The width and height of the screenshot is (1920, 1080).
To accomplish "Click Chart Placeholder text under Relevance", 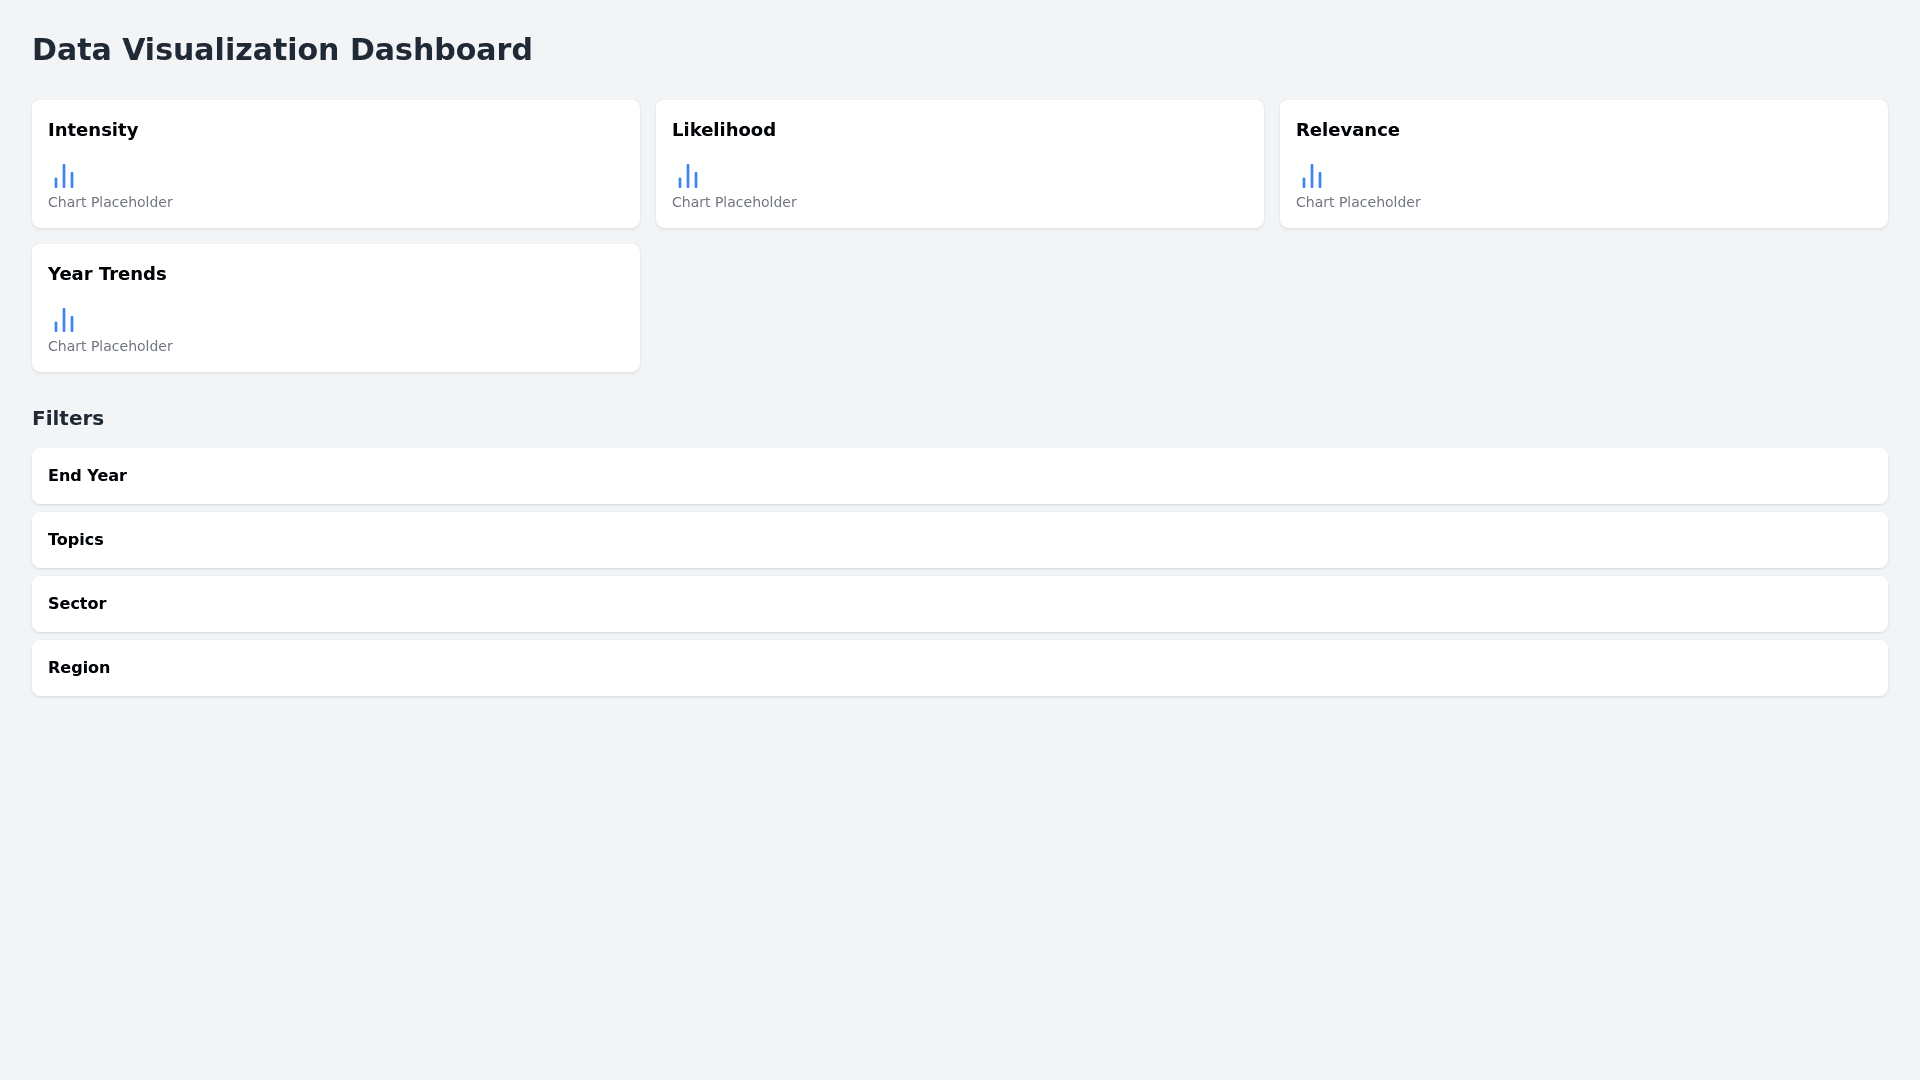I will [1358, 202].
